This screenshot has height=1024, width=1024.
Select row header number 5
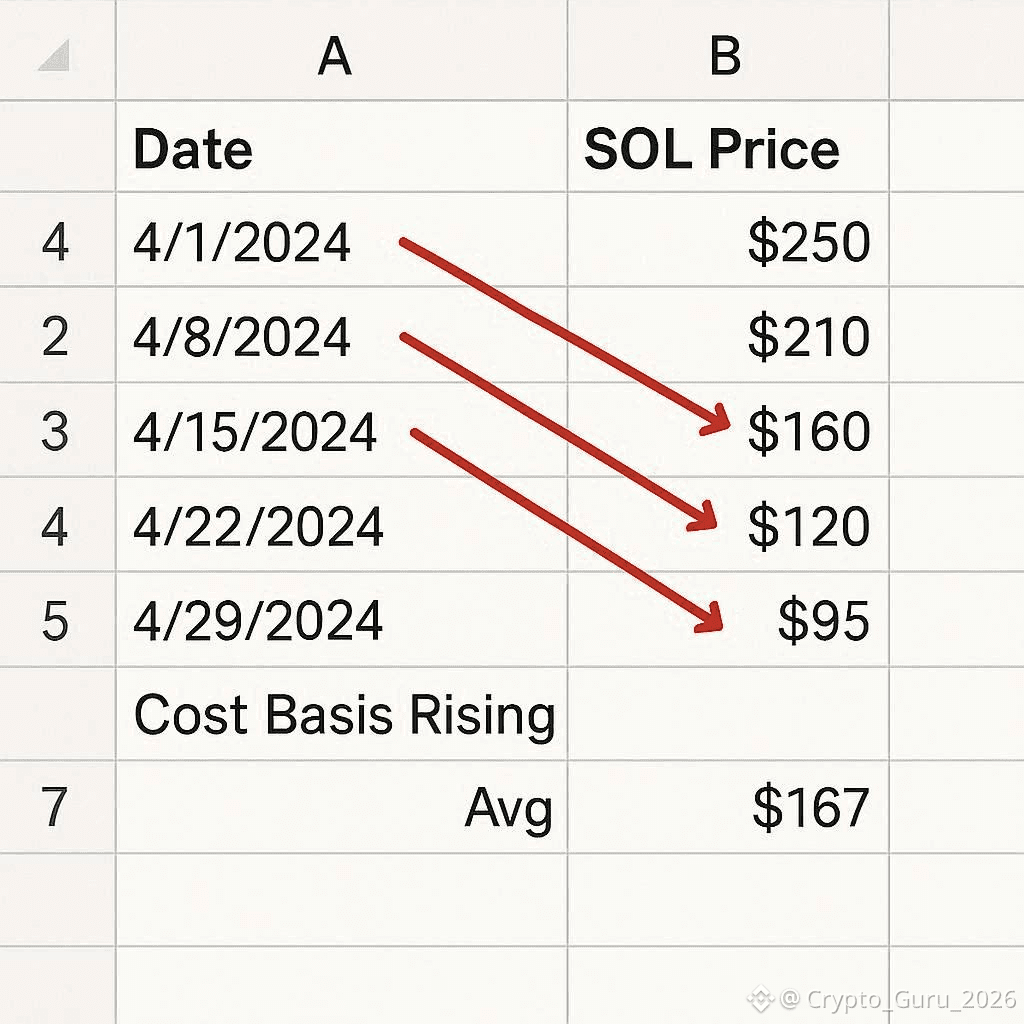pyautogui.click(x=55, y=621)
